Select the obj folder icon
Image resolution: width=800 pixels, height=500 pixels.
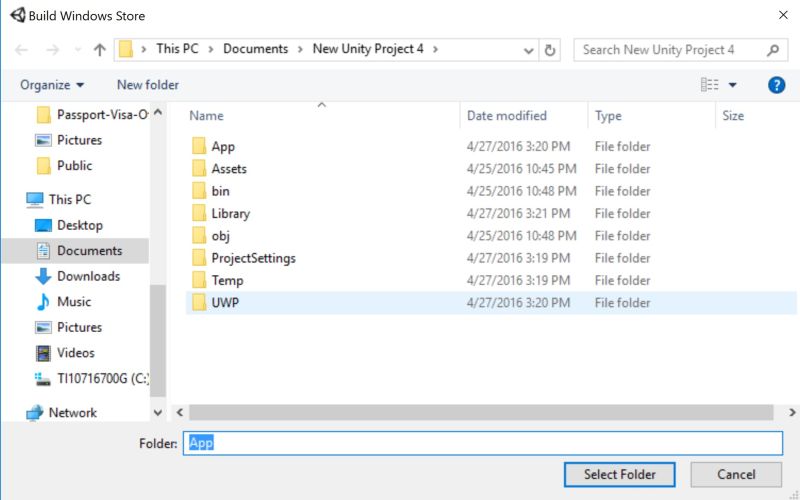point(199,235)
